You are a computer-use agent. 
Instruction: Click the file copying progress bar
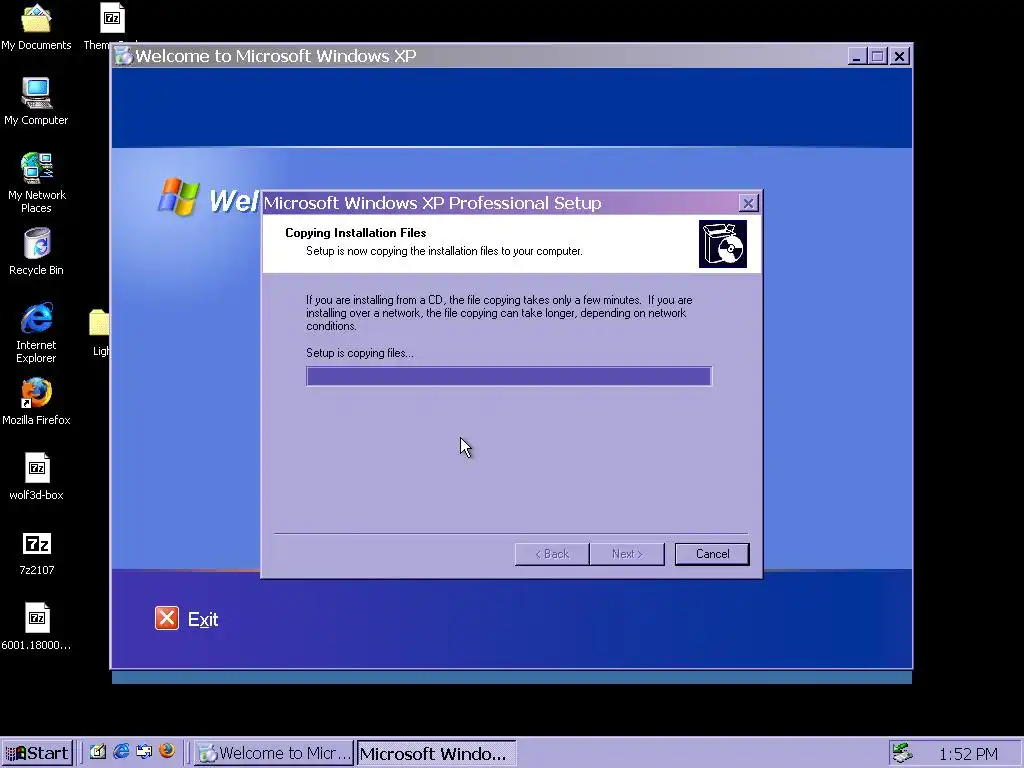pyautogui.click(x=509, y=376)
